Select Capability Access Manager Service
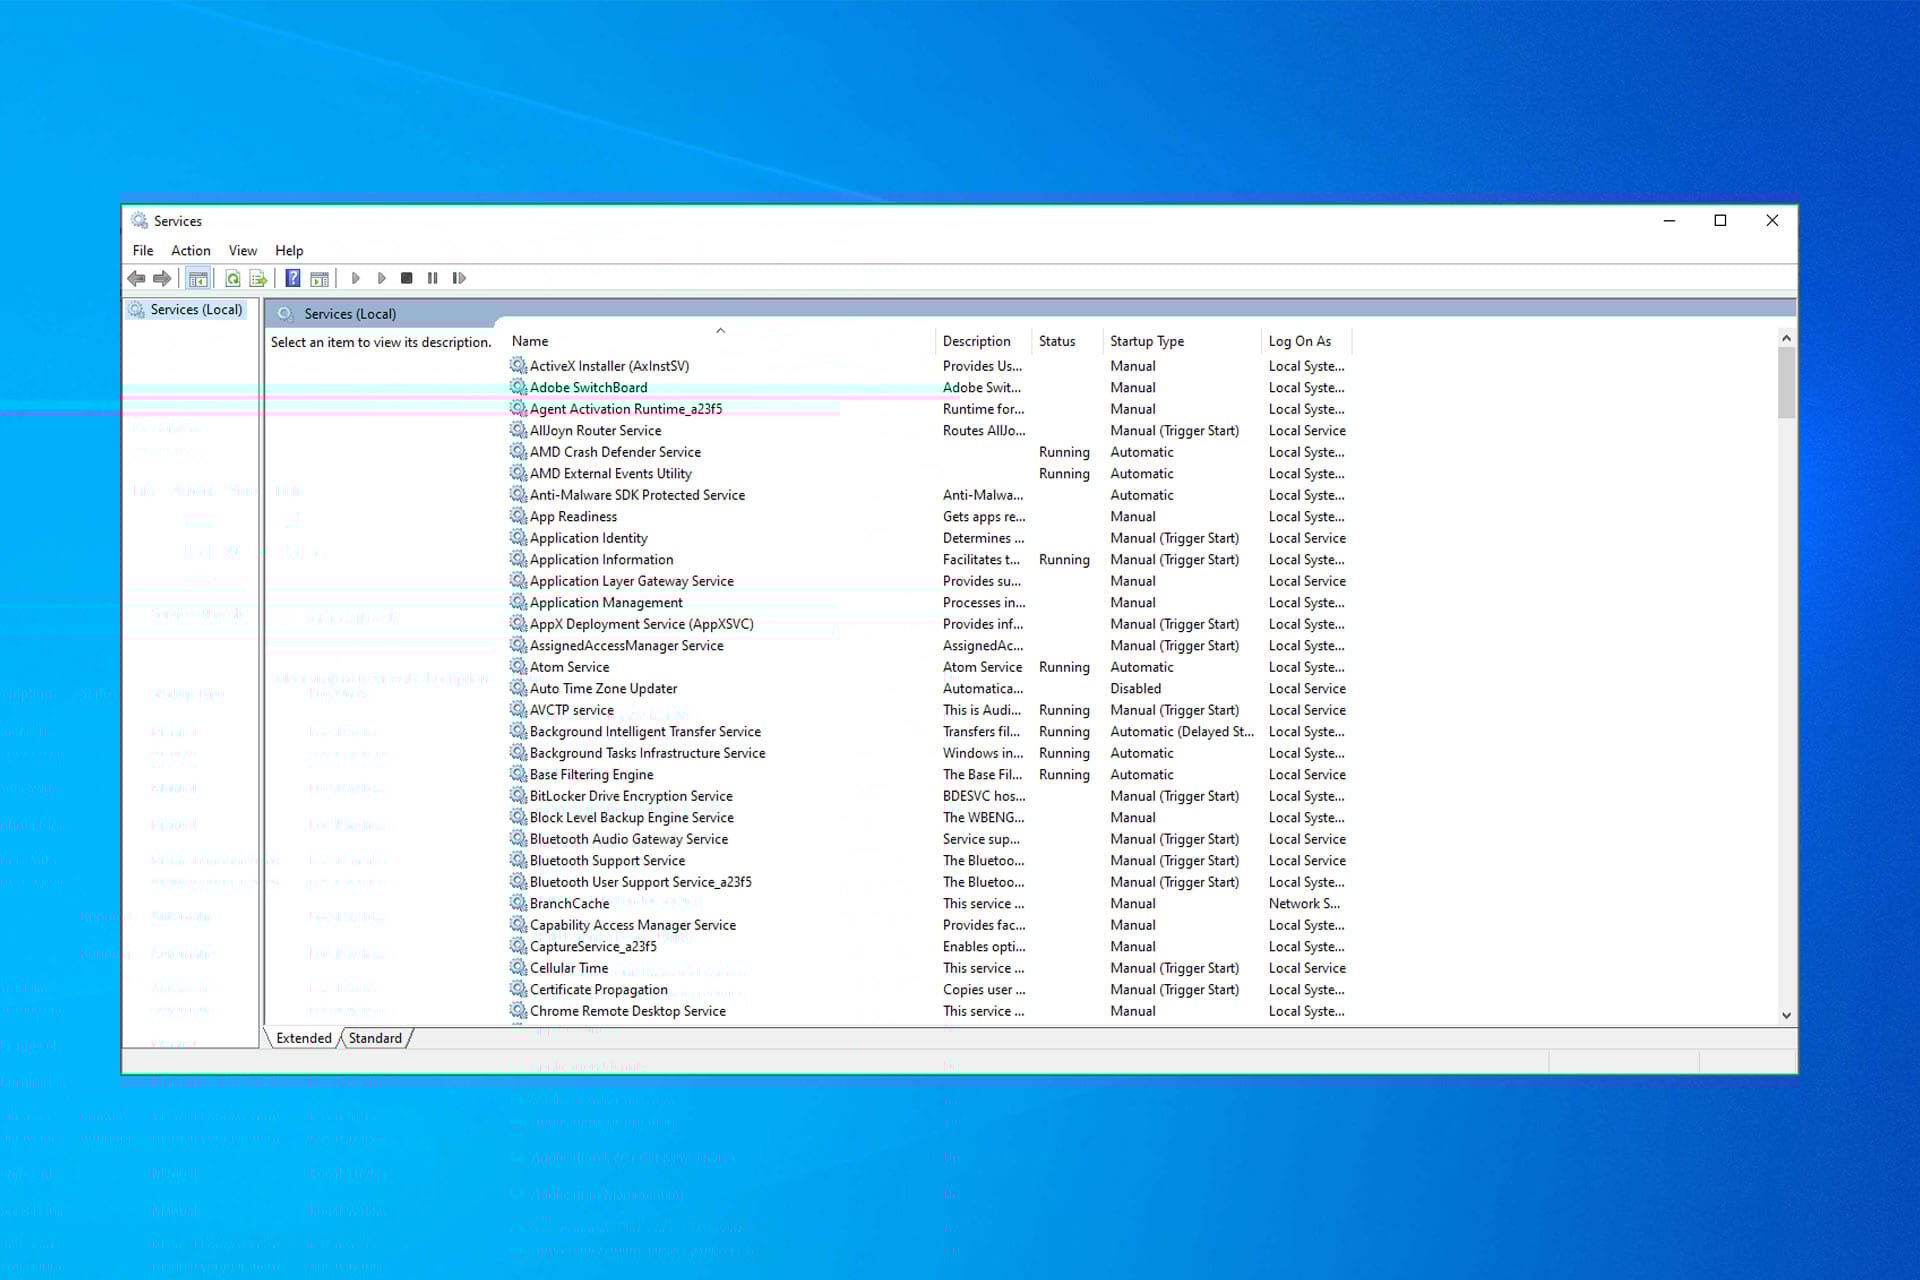Image resolution: width=1920 pixels, height=1280 pixels. (632, 924)
